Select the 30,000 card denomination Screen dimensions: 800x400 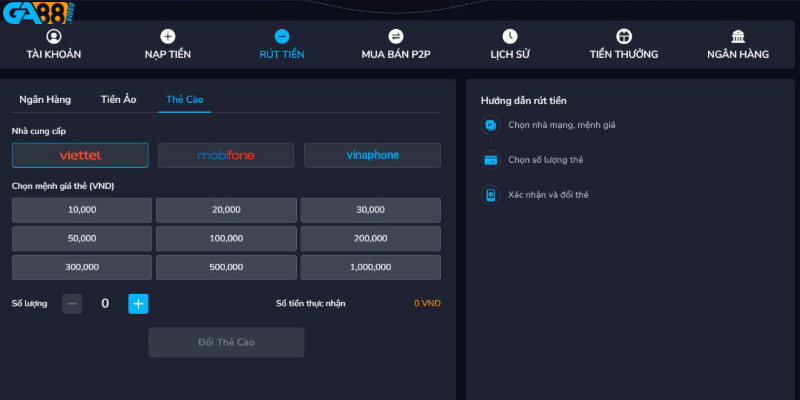click(370, 210)
